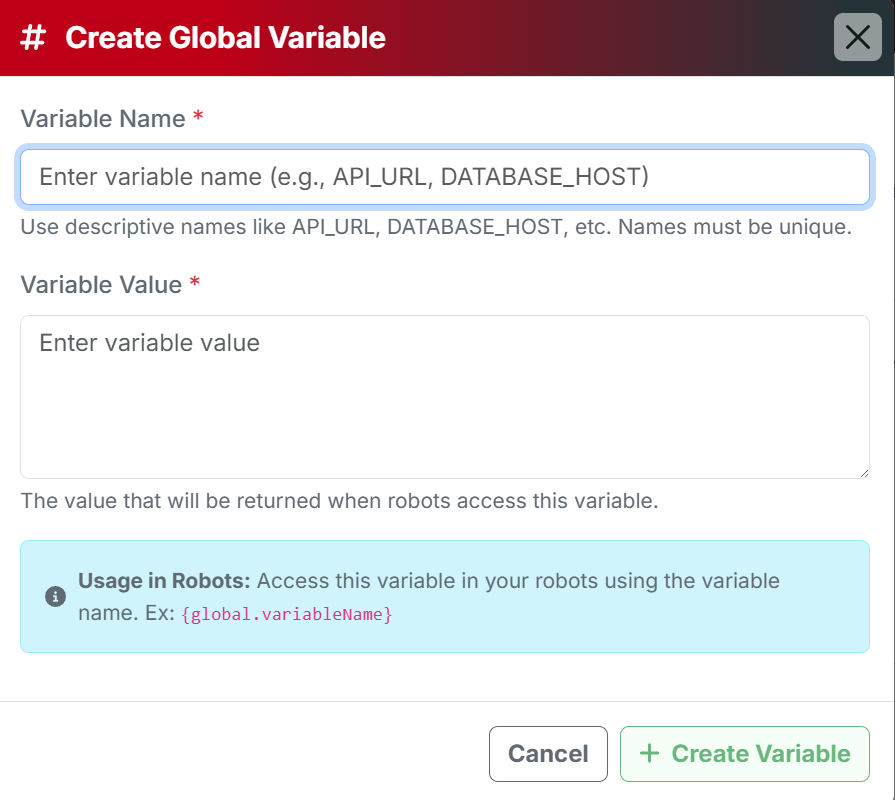Click the Variable Name label
This screenshot has height=800, width=895.
coord(103,119)
